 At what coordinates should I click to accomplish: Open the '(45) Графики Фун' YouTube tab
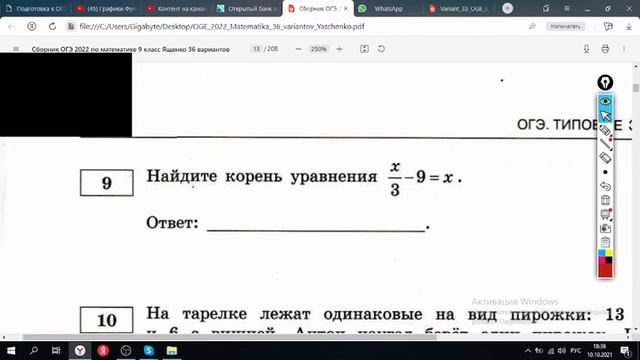[x=106, y=9]
